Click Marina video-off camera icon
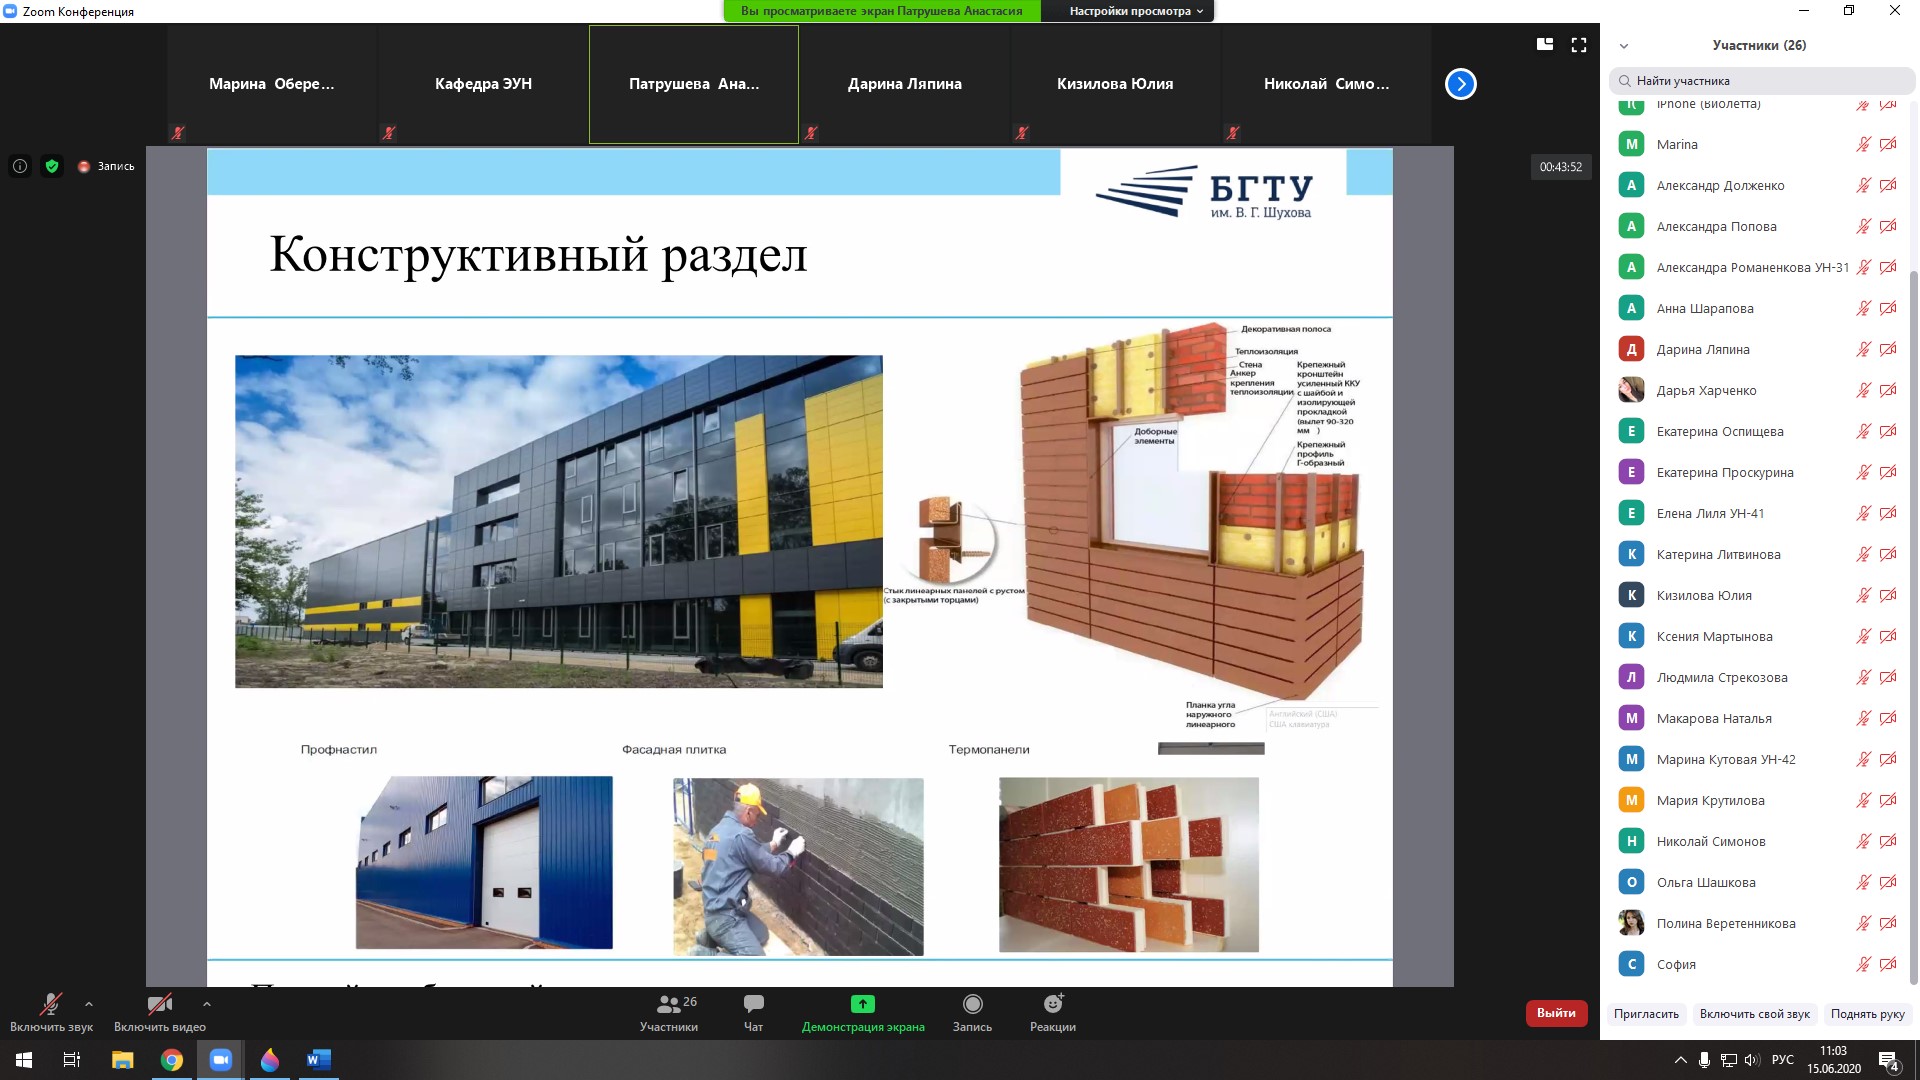 coord(1888,144)
